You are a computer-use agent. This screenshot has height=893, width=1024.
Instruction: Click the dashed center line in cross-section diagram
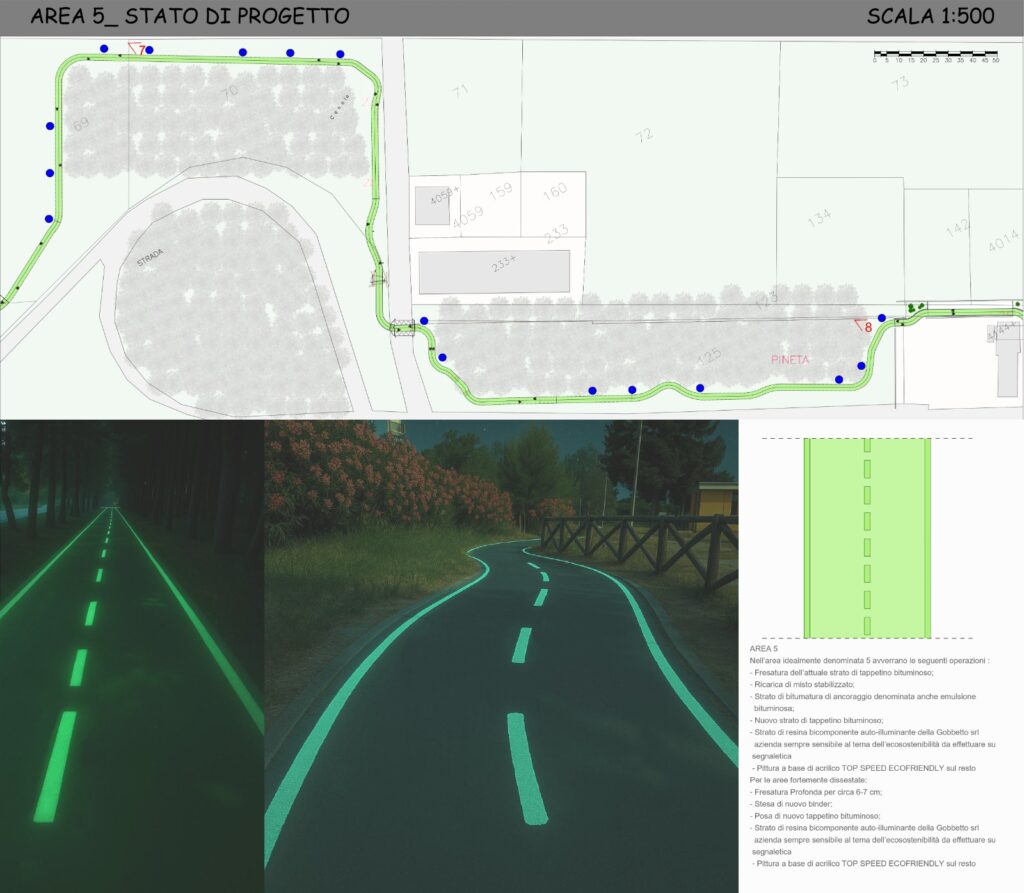point(867,538)
